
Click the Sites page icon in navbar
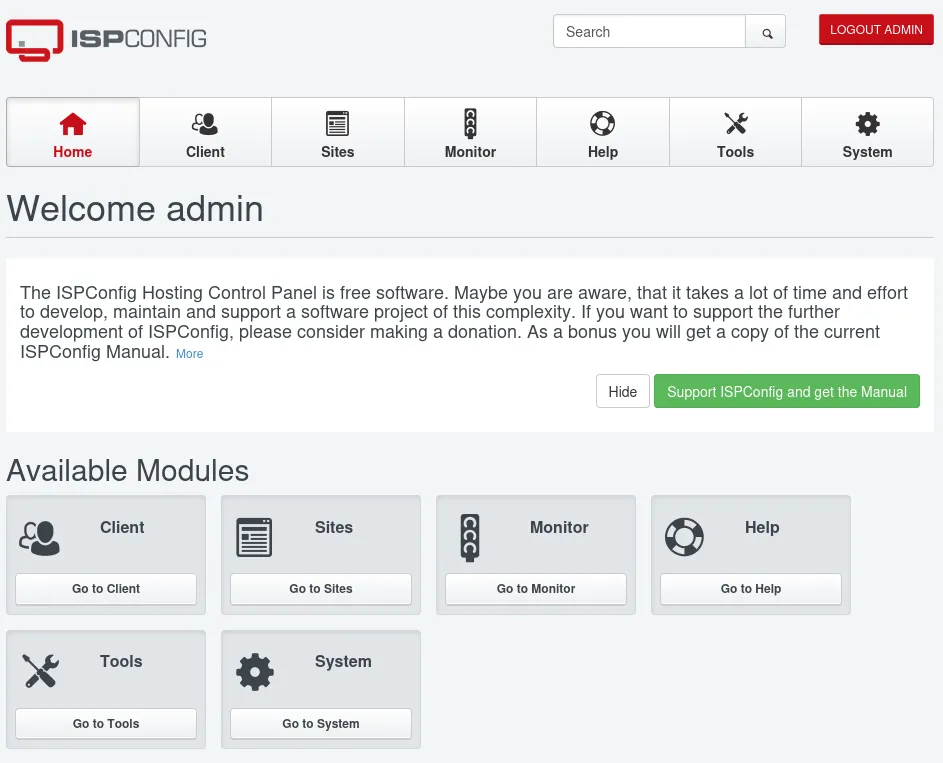pyautogui.click(x=337, y=124)
